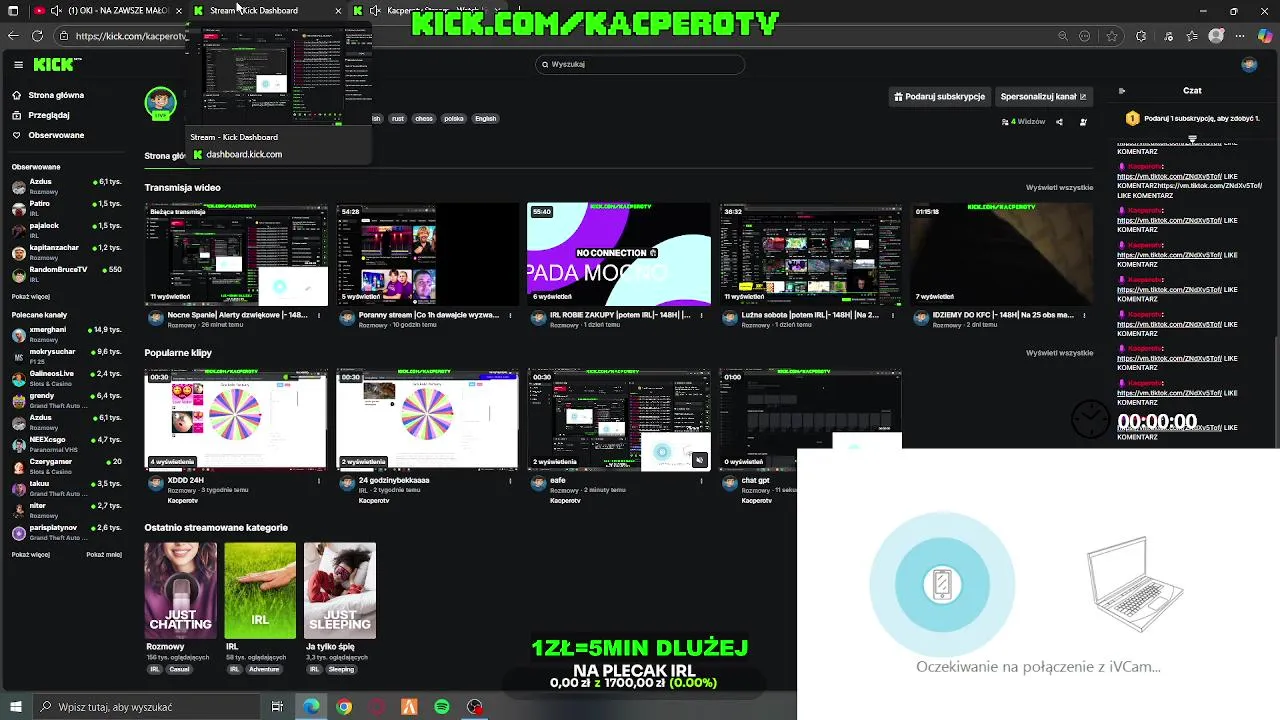
Task: Click the polska tag chip
Action: point(454,118)
